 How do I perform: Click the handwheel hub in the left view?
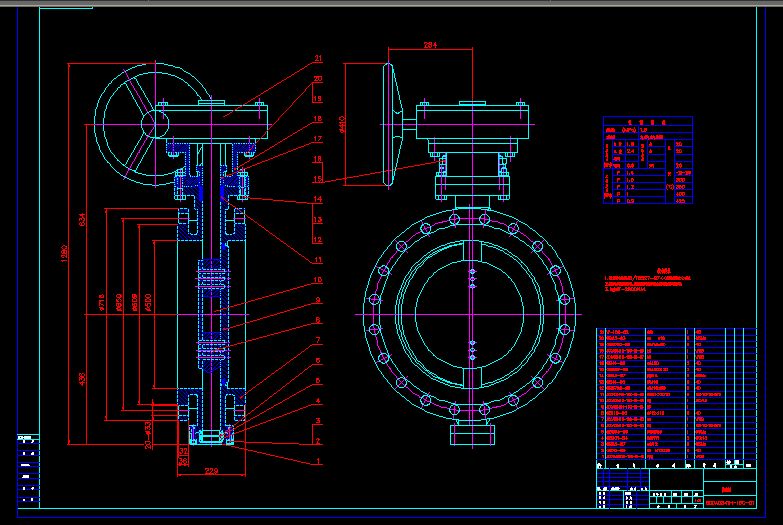point(155,123)
